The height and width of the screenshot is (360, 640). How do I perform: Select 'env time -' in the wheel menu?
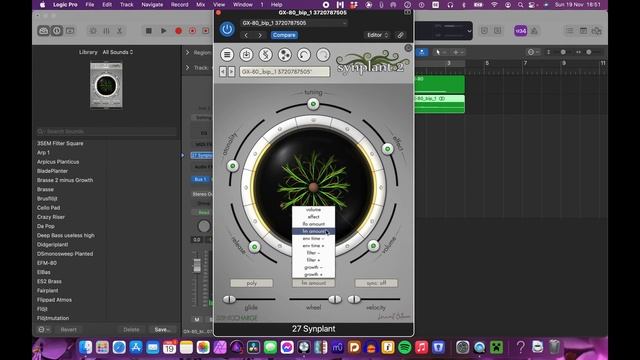313,238
